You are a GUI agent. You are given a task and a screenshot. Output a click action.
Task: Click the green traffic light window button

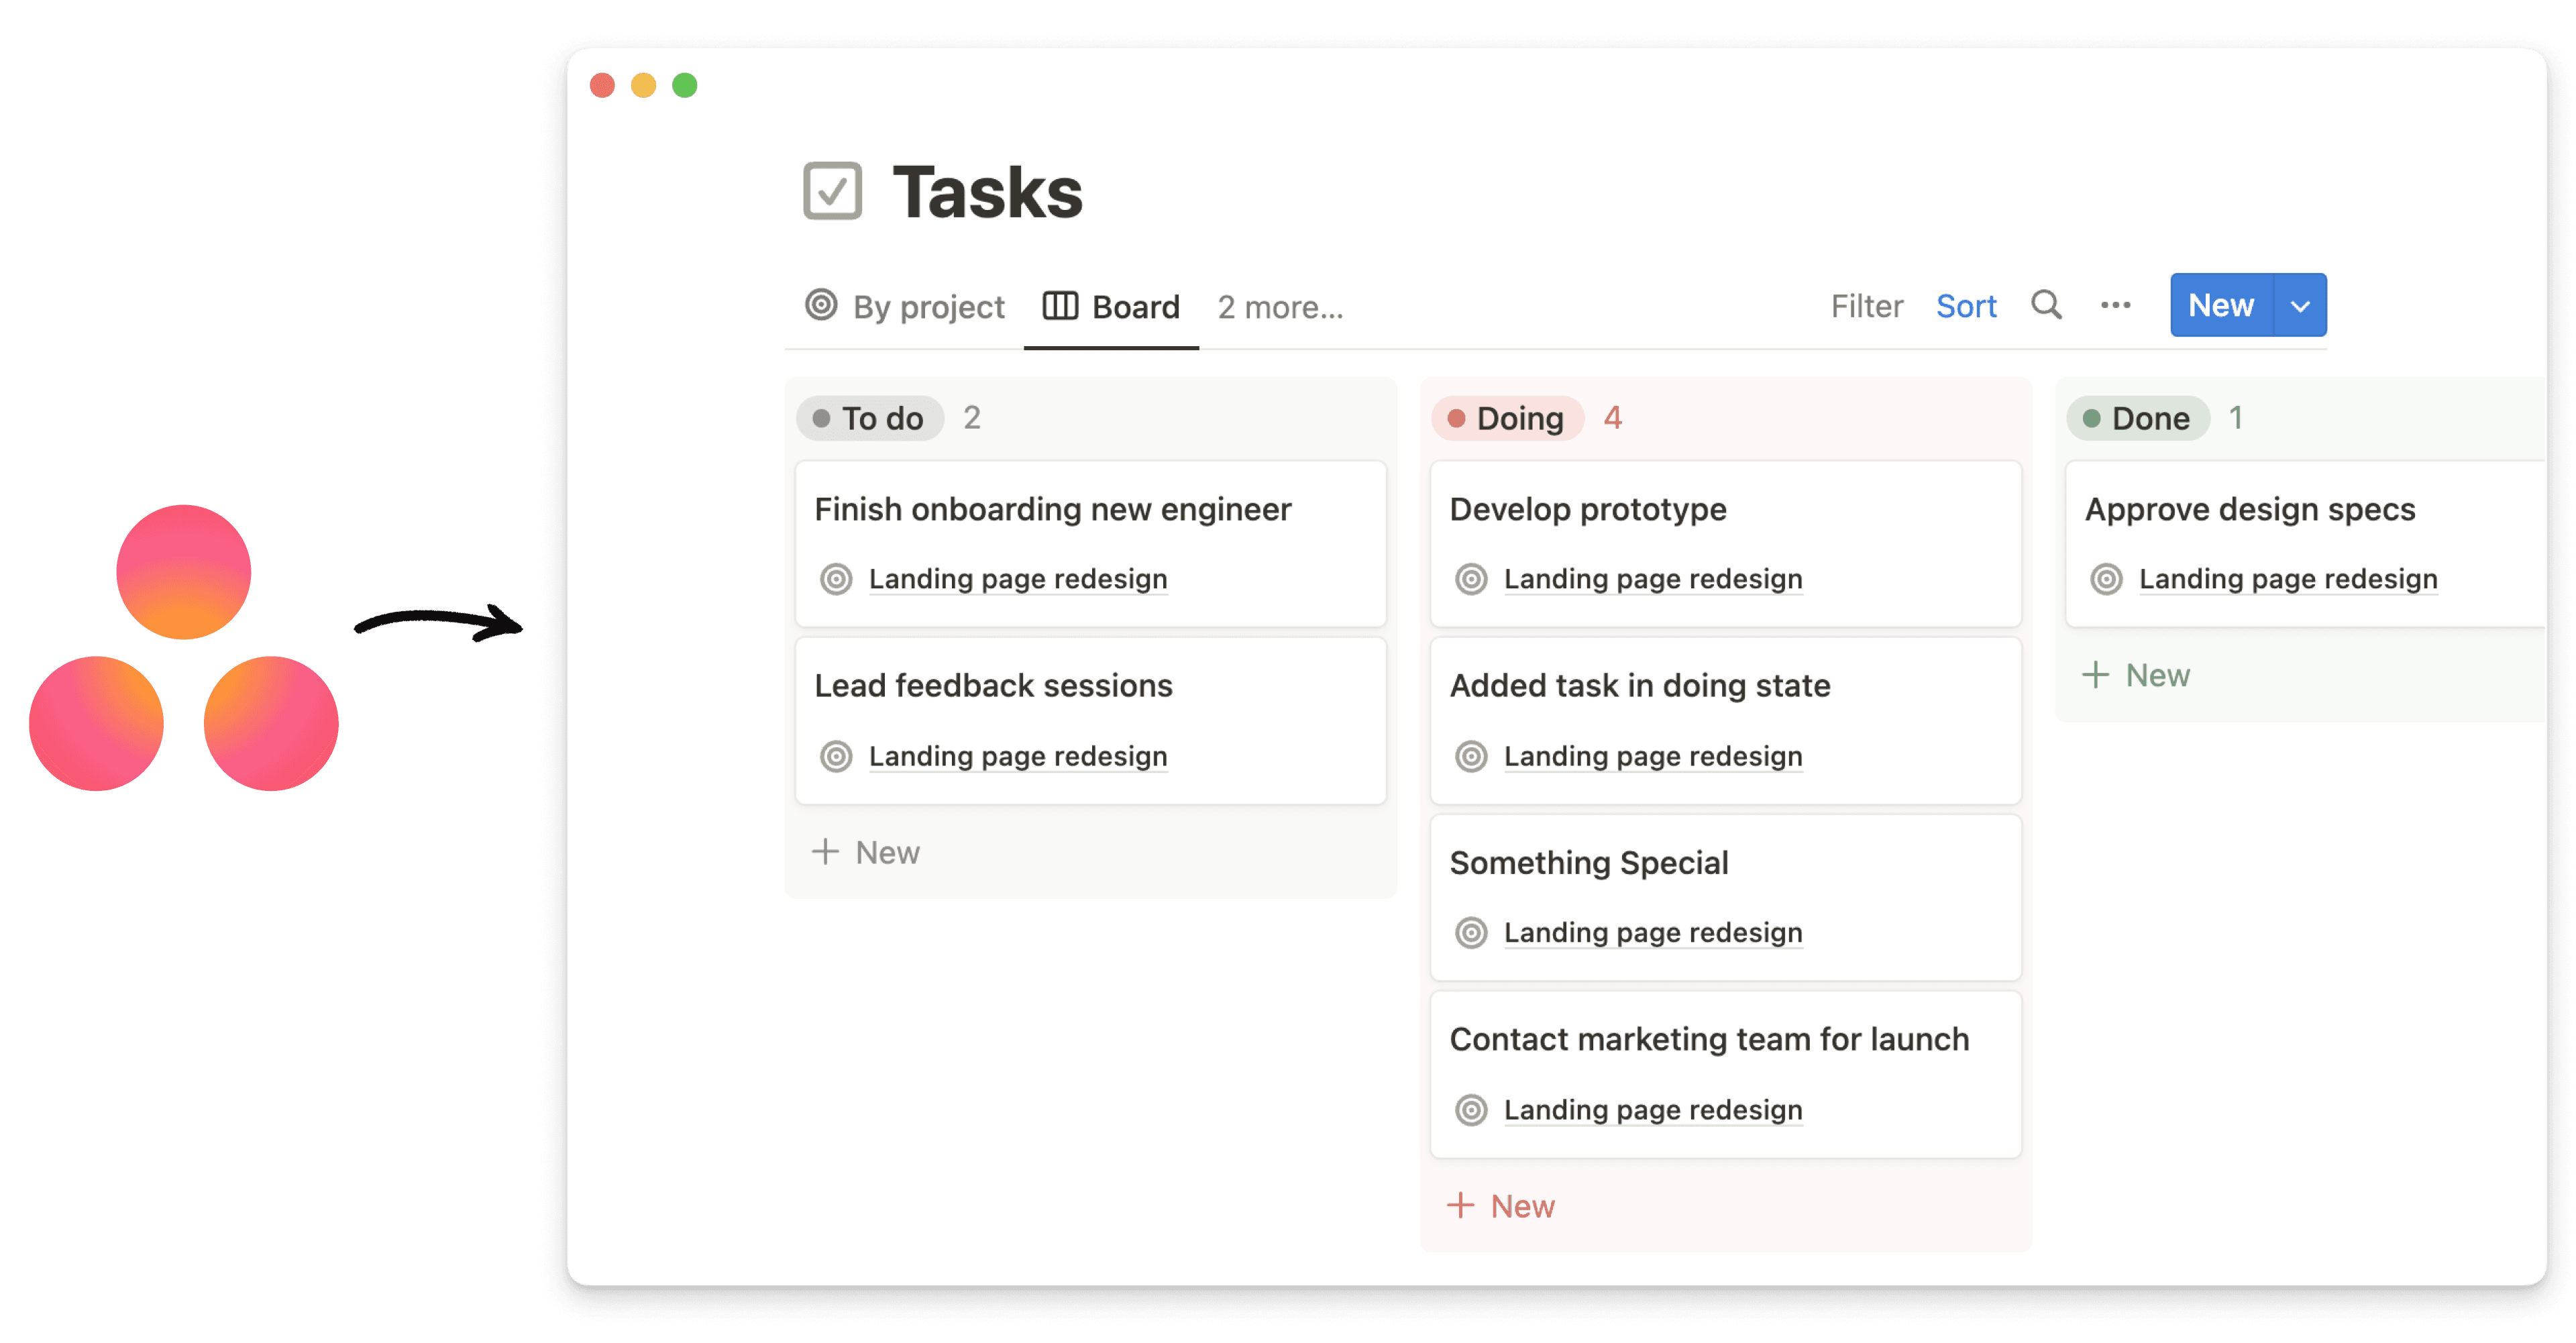pos(684,86)
